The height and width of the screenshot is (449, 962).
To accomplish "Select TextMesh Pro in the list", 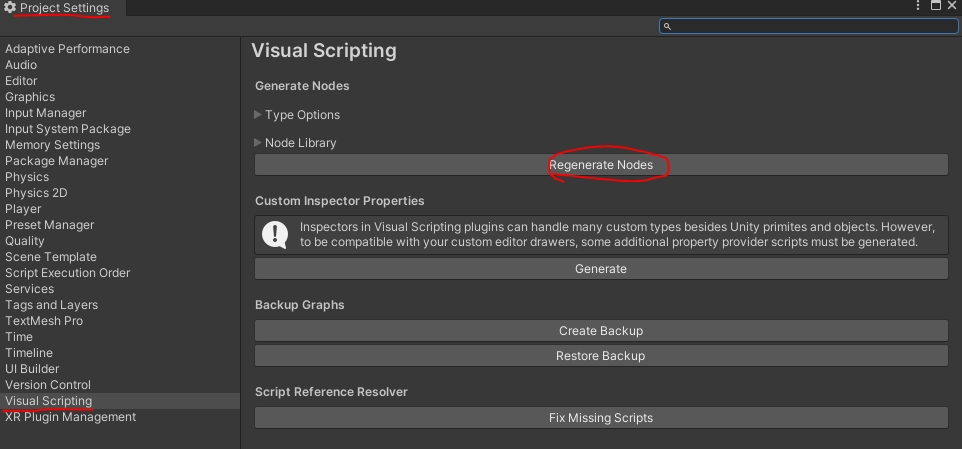I will pyautogui.click(x=44, y=321).
